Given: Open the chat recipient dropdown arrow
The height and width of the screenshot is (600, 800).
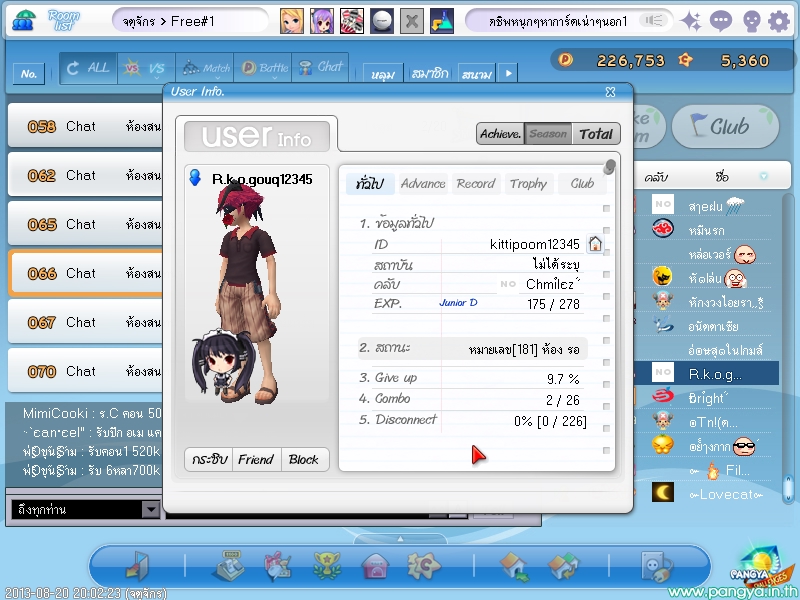Looking at the screenshot, I should point(151,509).
